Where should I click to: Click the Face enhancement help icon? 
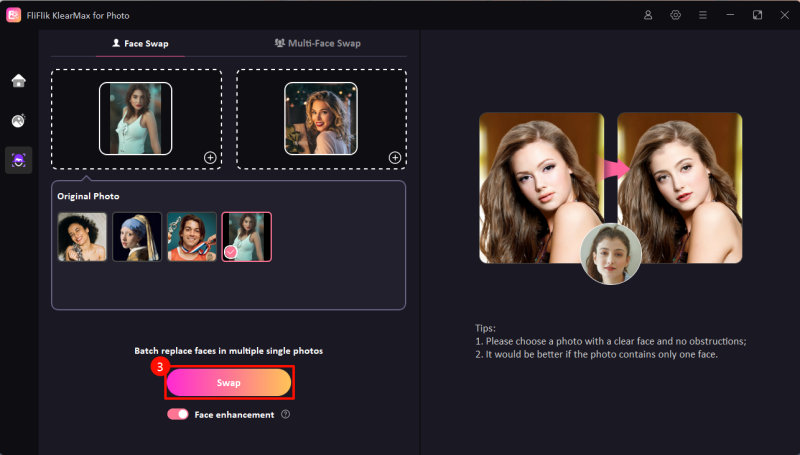coord(286,414)
